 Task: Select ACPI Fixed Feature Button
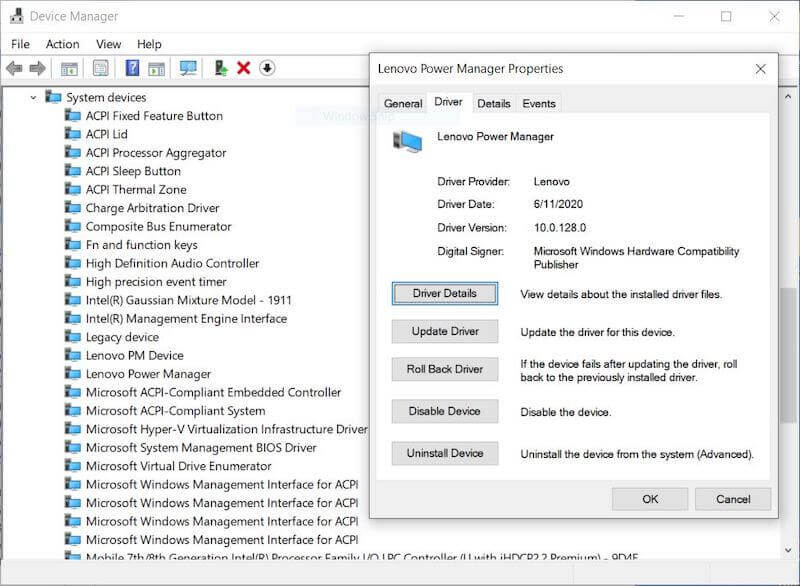[x=154, y=116]
